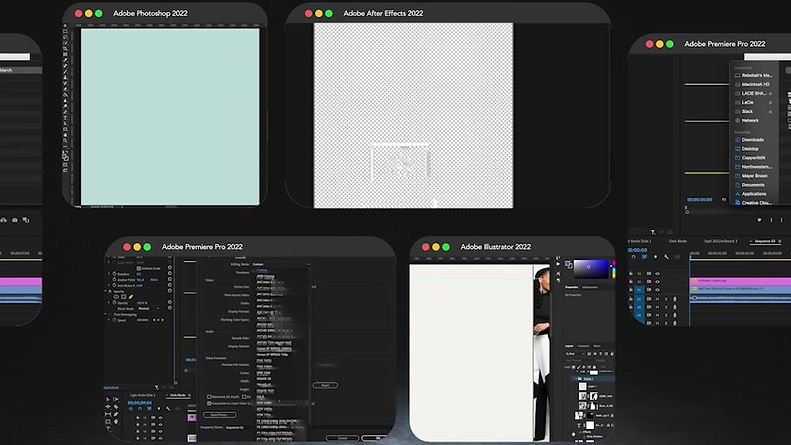Open the Blend Mode Normal dropdown

[x=149, y=308]
